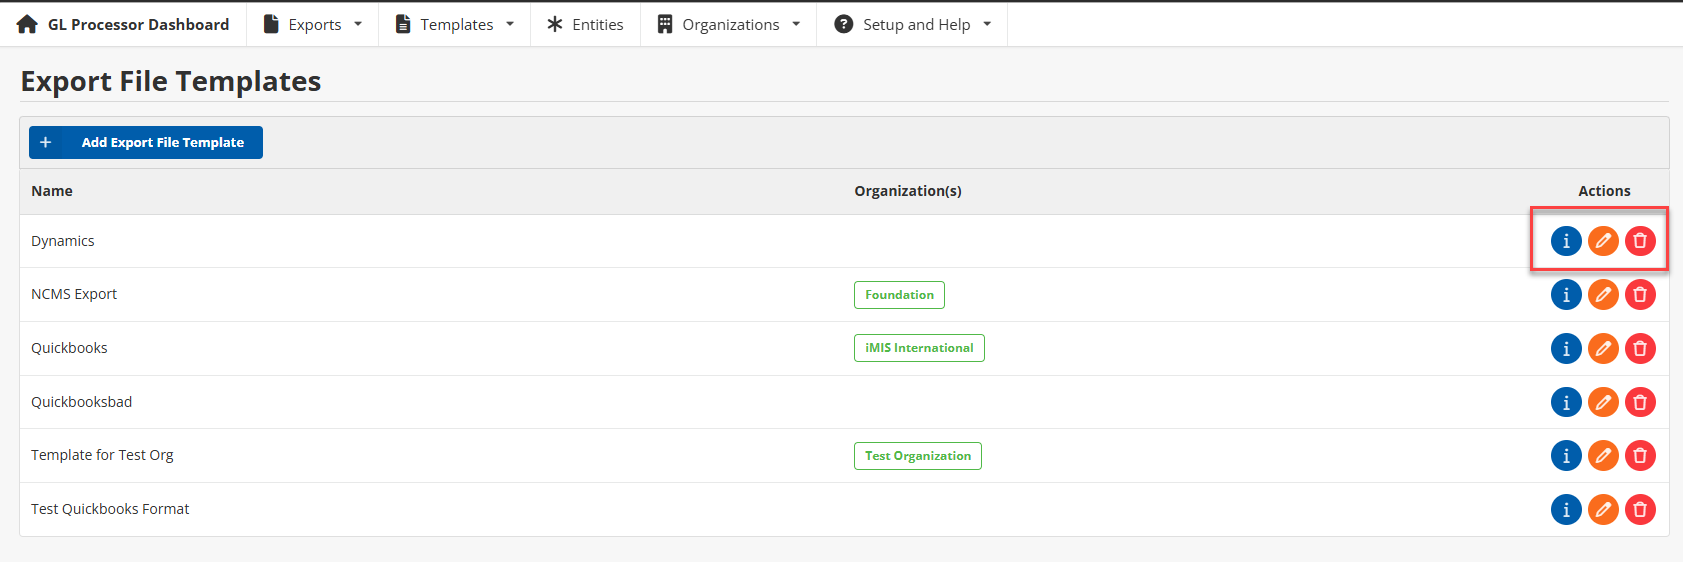This screenshot has height=562, width=1683.
Task: Edit the Dynamics template with pencil icon
Action: 1603,241
